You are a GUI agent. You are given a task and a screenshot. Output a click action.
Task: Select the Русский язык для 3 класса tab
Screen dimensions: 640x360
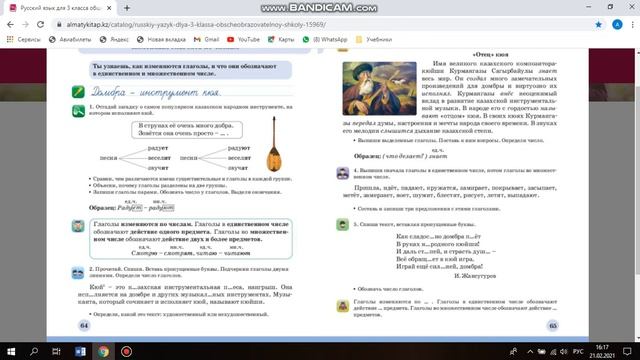(60, 8)
